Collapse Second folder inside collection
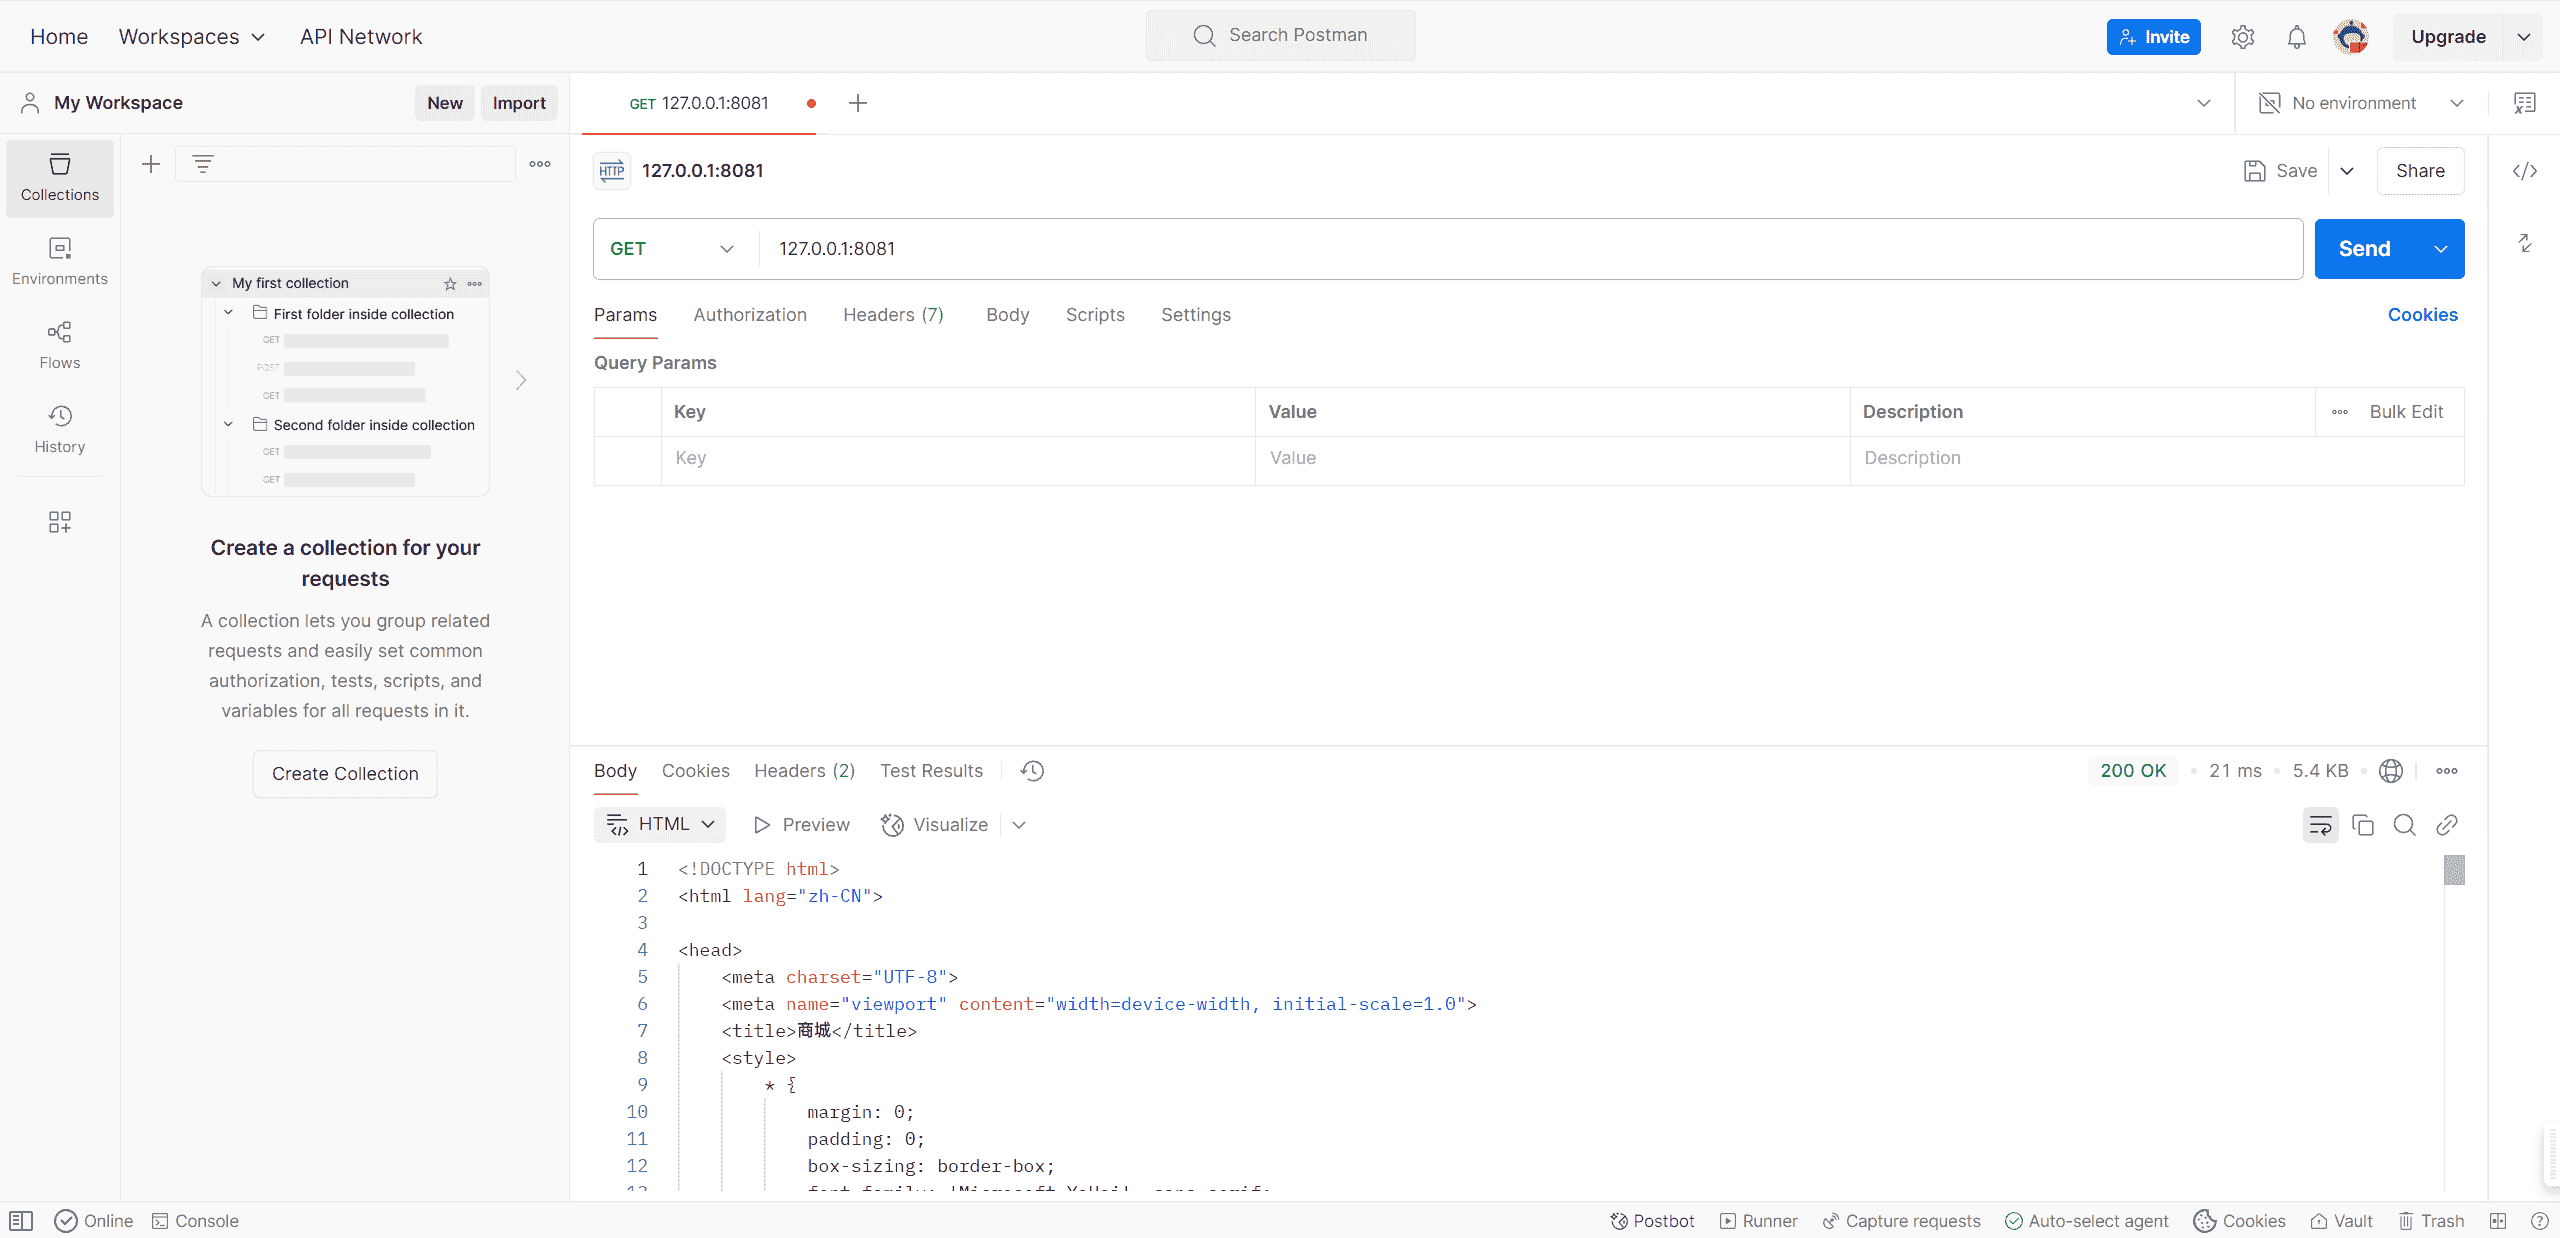This screenshot has width=2560, height=1238. 228,424
